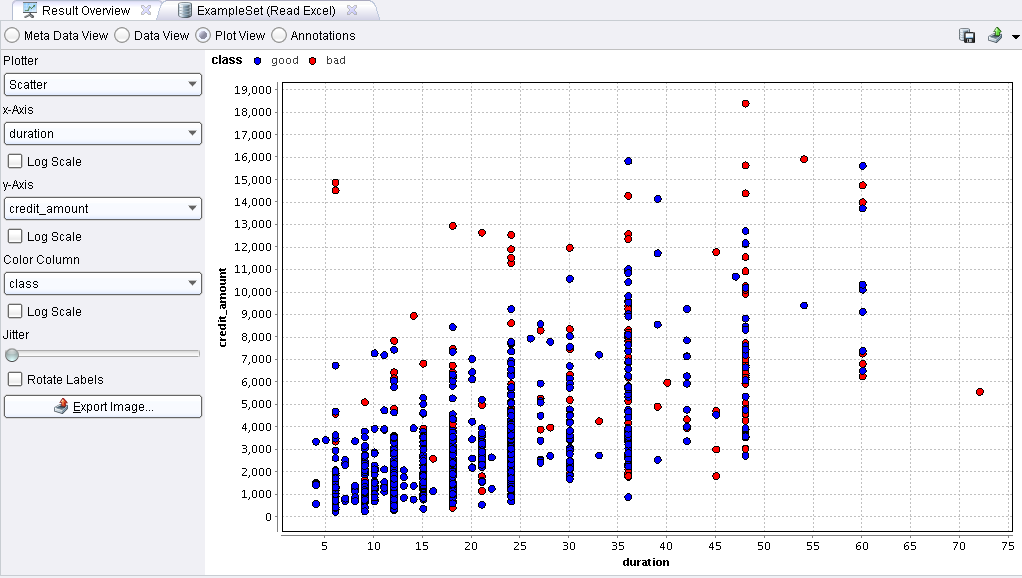
Task: Click the 19,000 y-axis tick label
Action: coord(253,90)
